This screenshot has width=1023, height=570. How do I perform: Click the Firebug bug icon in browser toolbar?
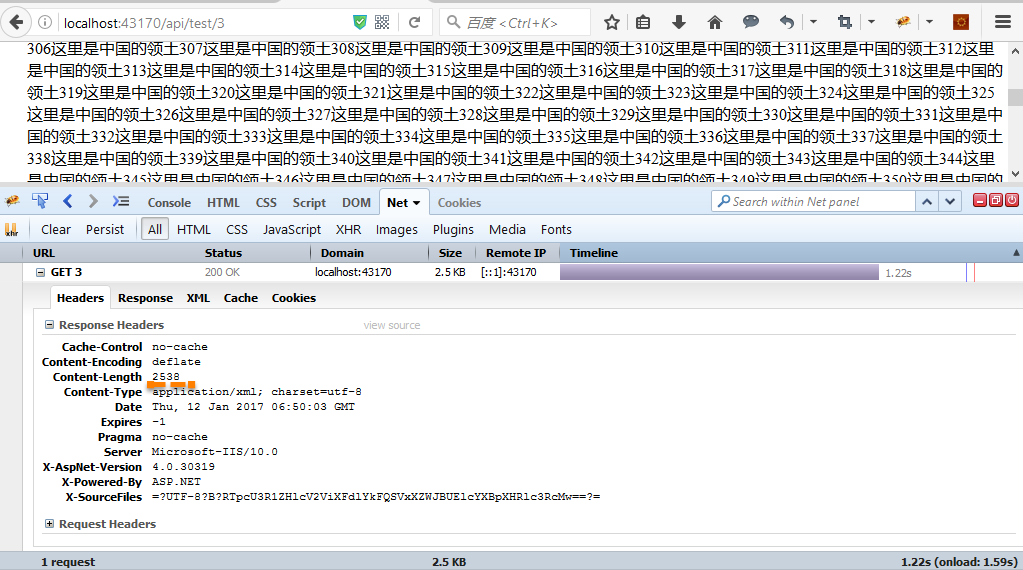(903, 23)
